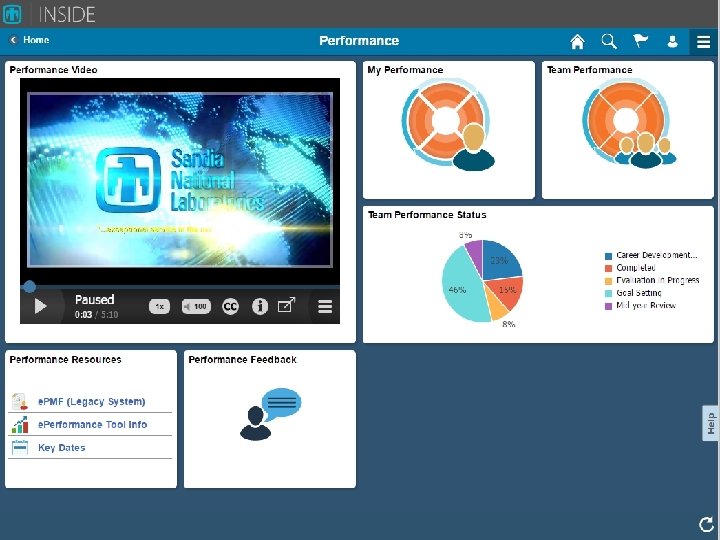Click Goal Setting legend entry
The height and width of the screenshot is (540, 720).
pos(633,293)
